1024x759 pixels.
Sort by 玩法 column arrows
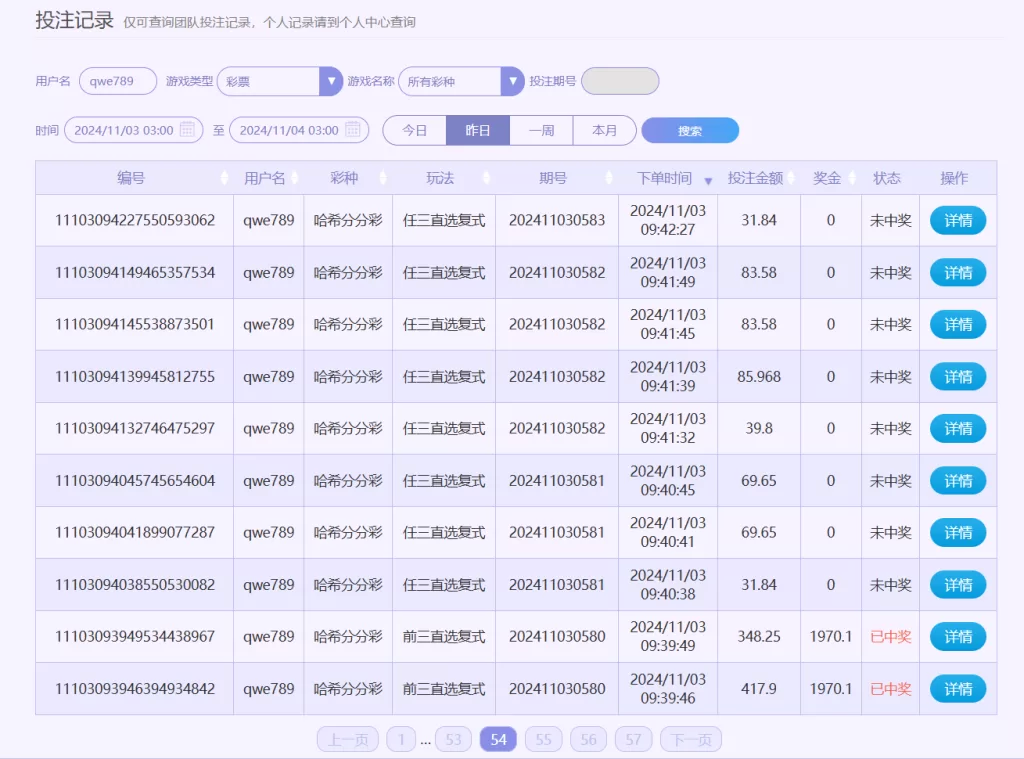[x=486, y=178]
